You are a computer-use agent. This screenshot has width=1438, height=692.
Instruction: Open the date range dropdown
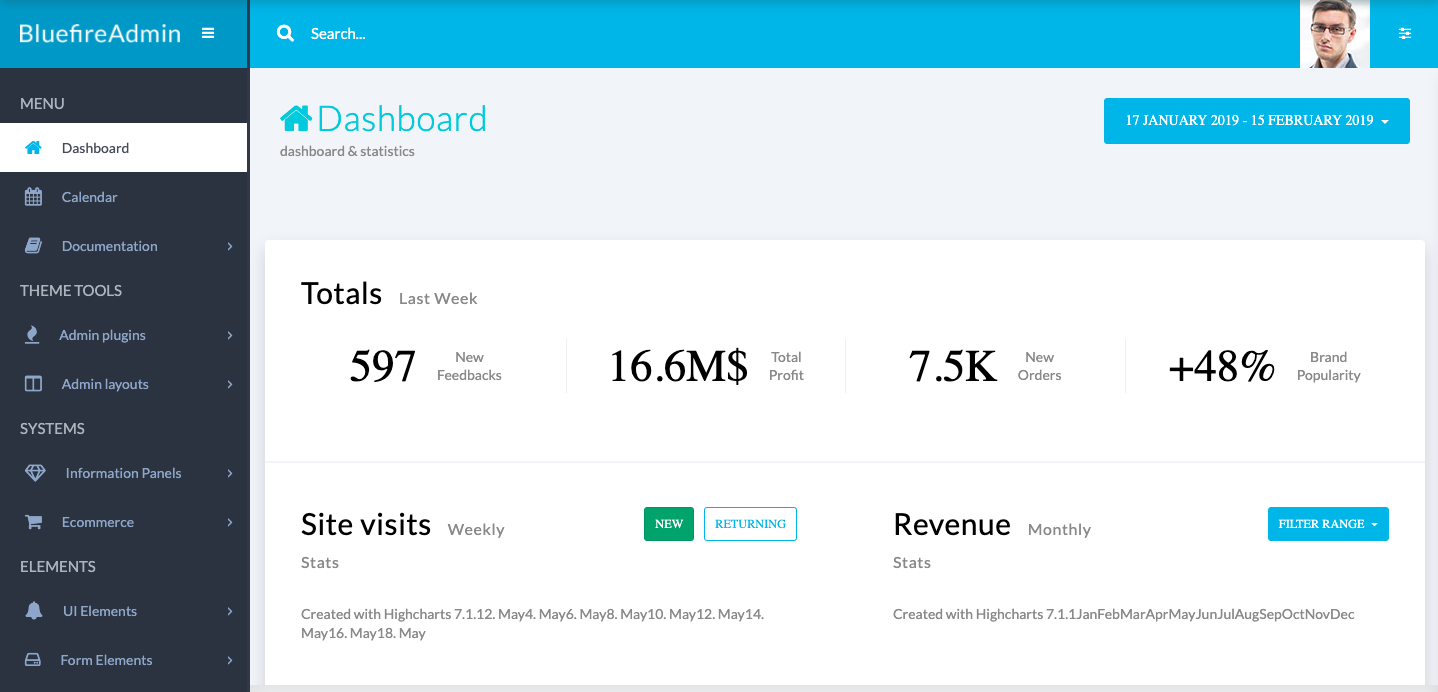[1257, 121]
